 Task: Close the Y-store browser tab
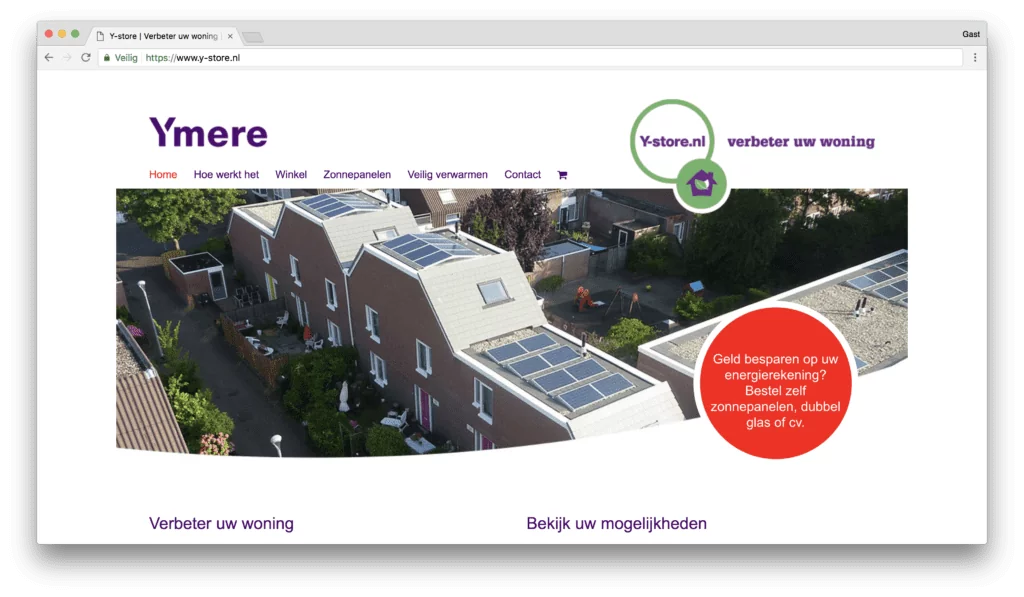230,36
